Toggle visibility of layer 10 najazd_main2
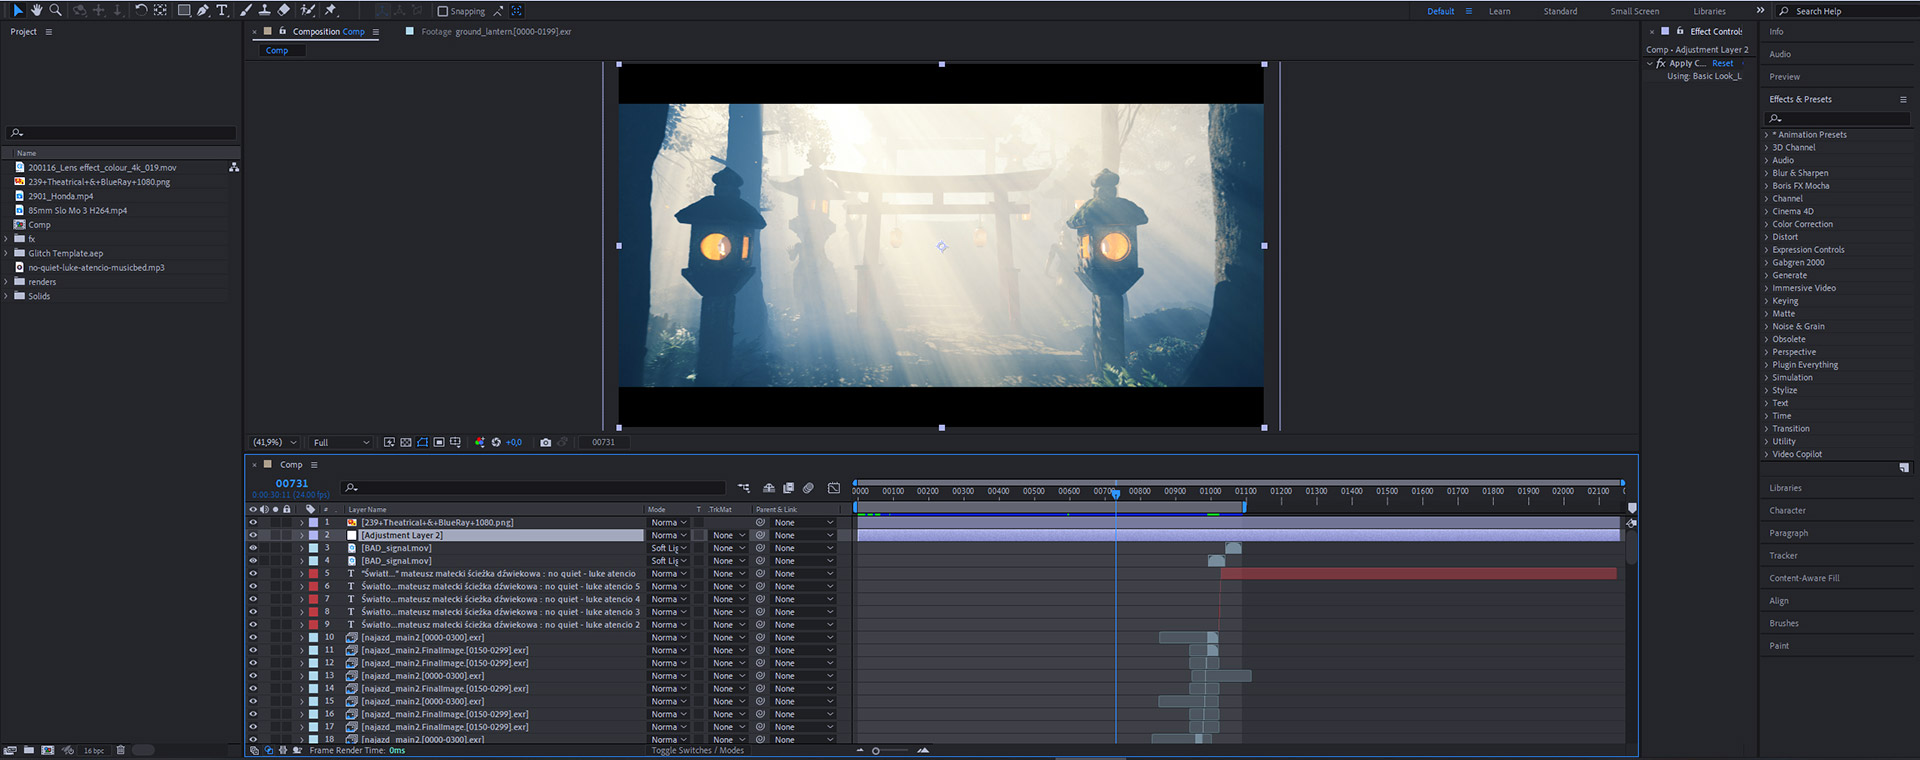The image size is (1920, 760). coord(253,637)
